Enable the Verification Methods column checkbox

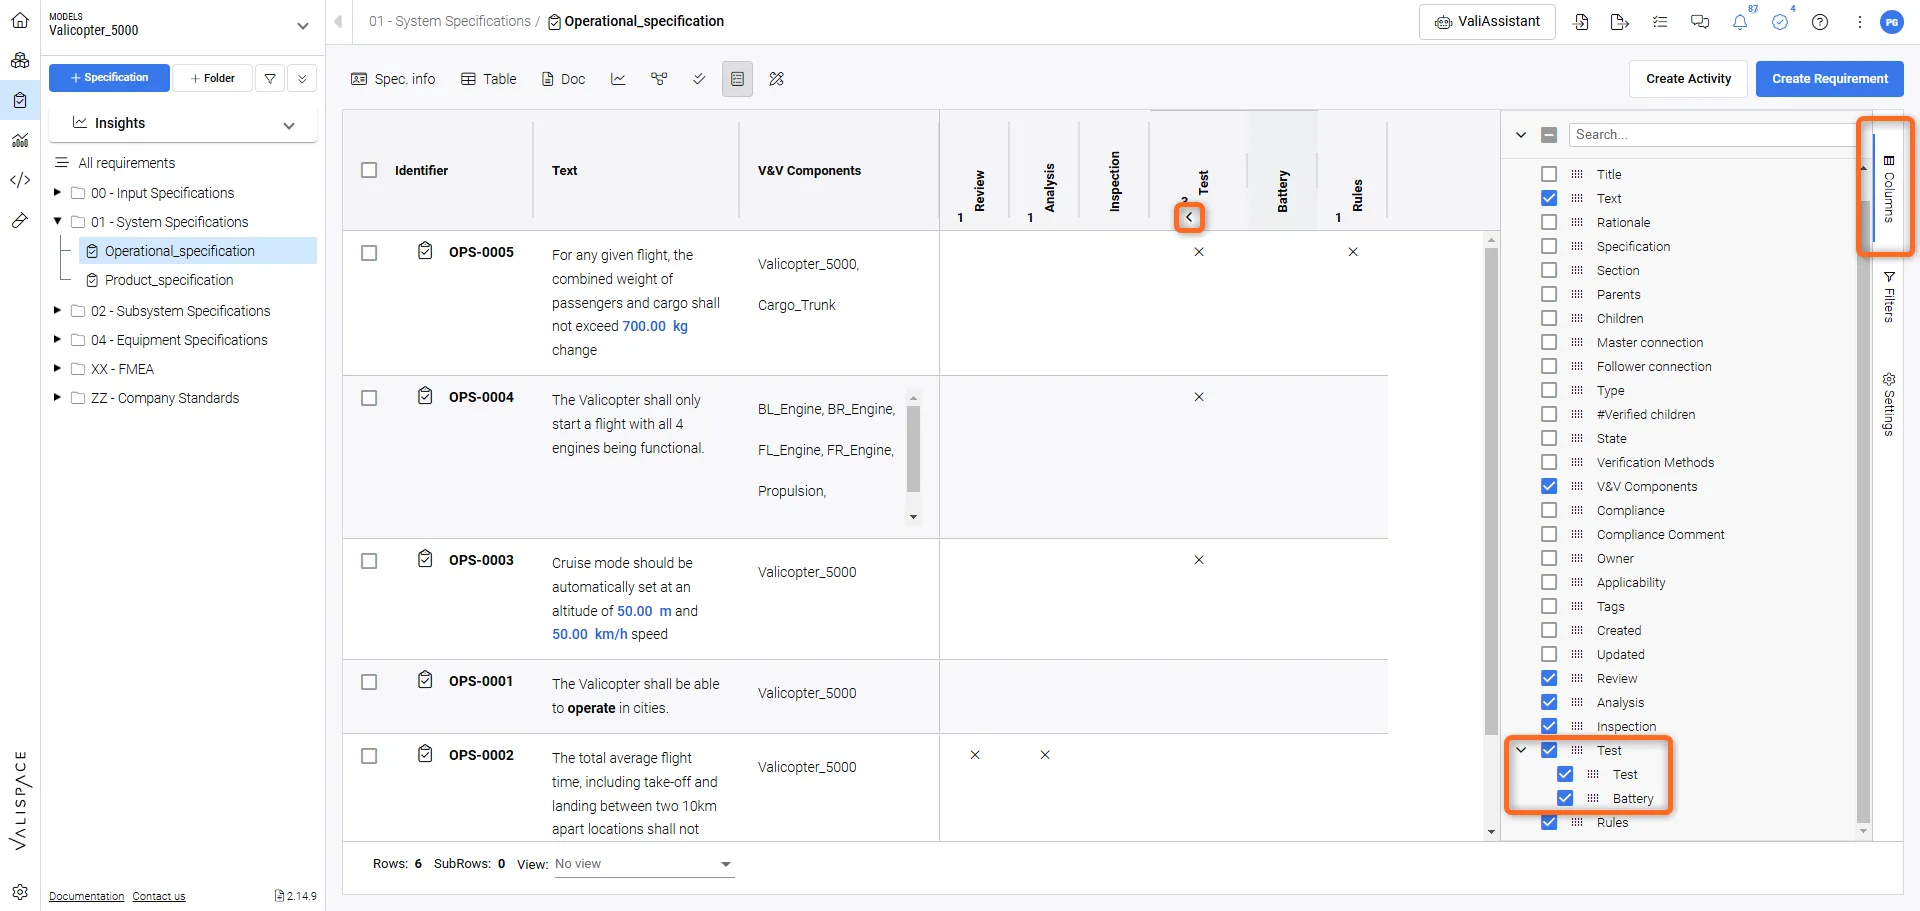[x=1549, y=462]
